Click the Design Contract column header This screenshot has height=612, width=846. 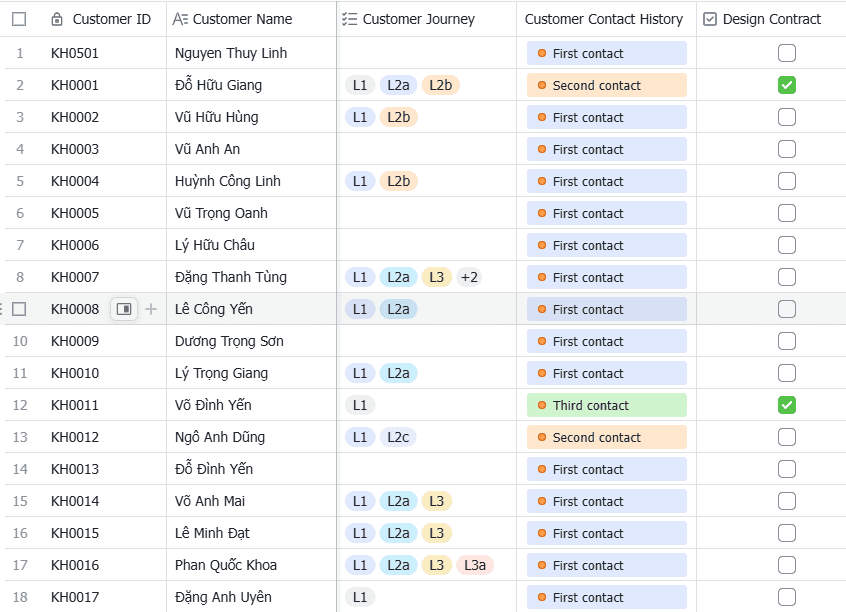771,19
